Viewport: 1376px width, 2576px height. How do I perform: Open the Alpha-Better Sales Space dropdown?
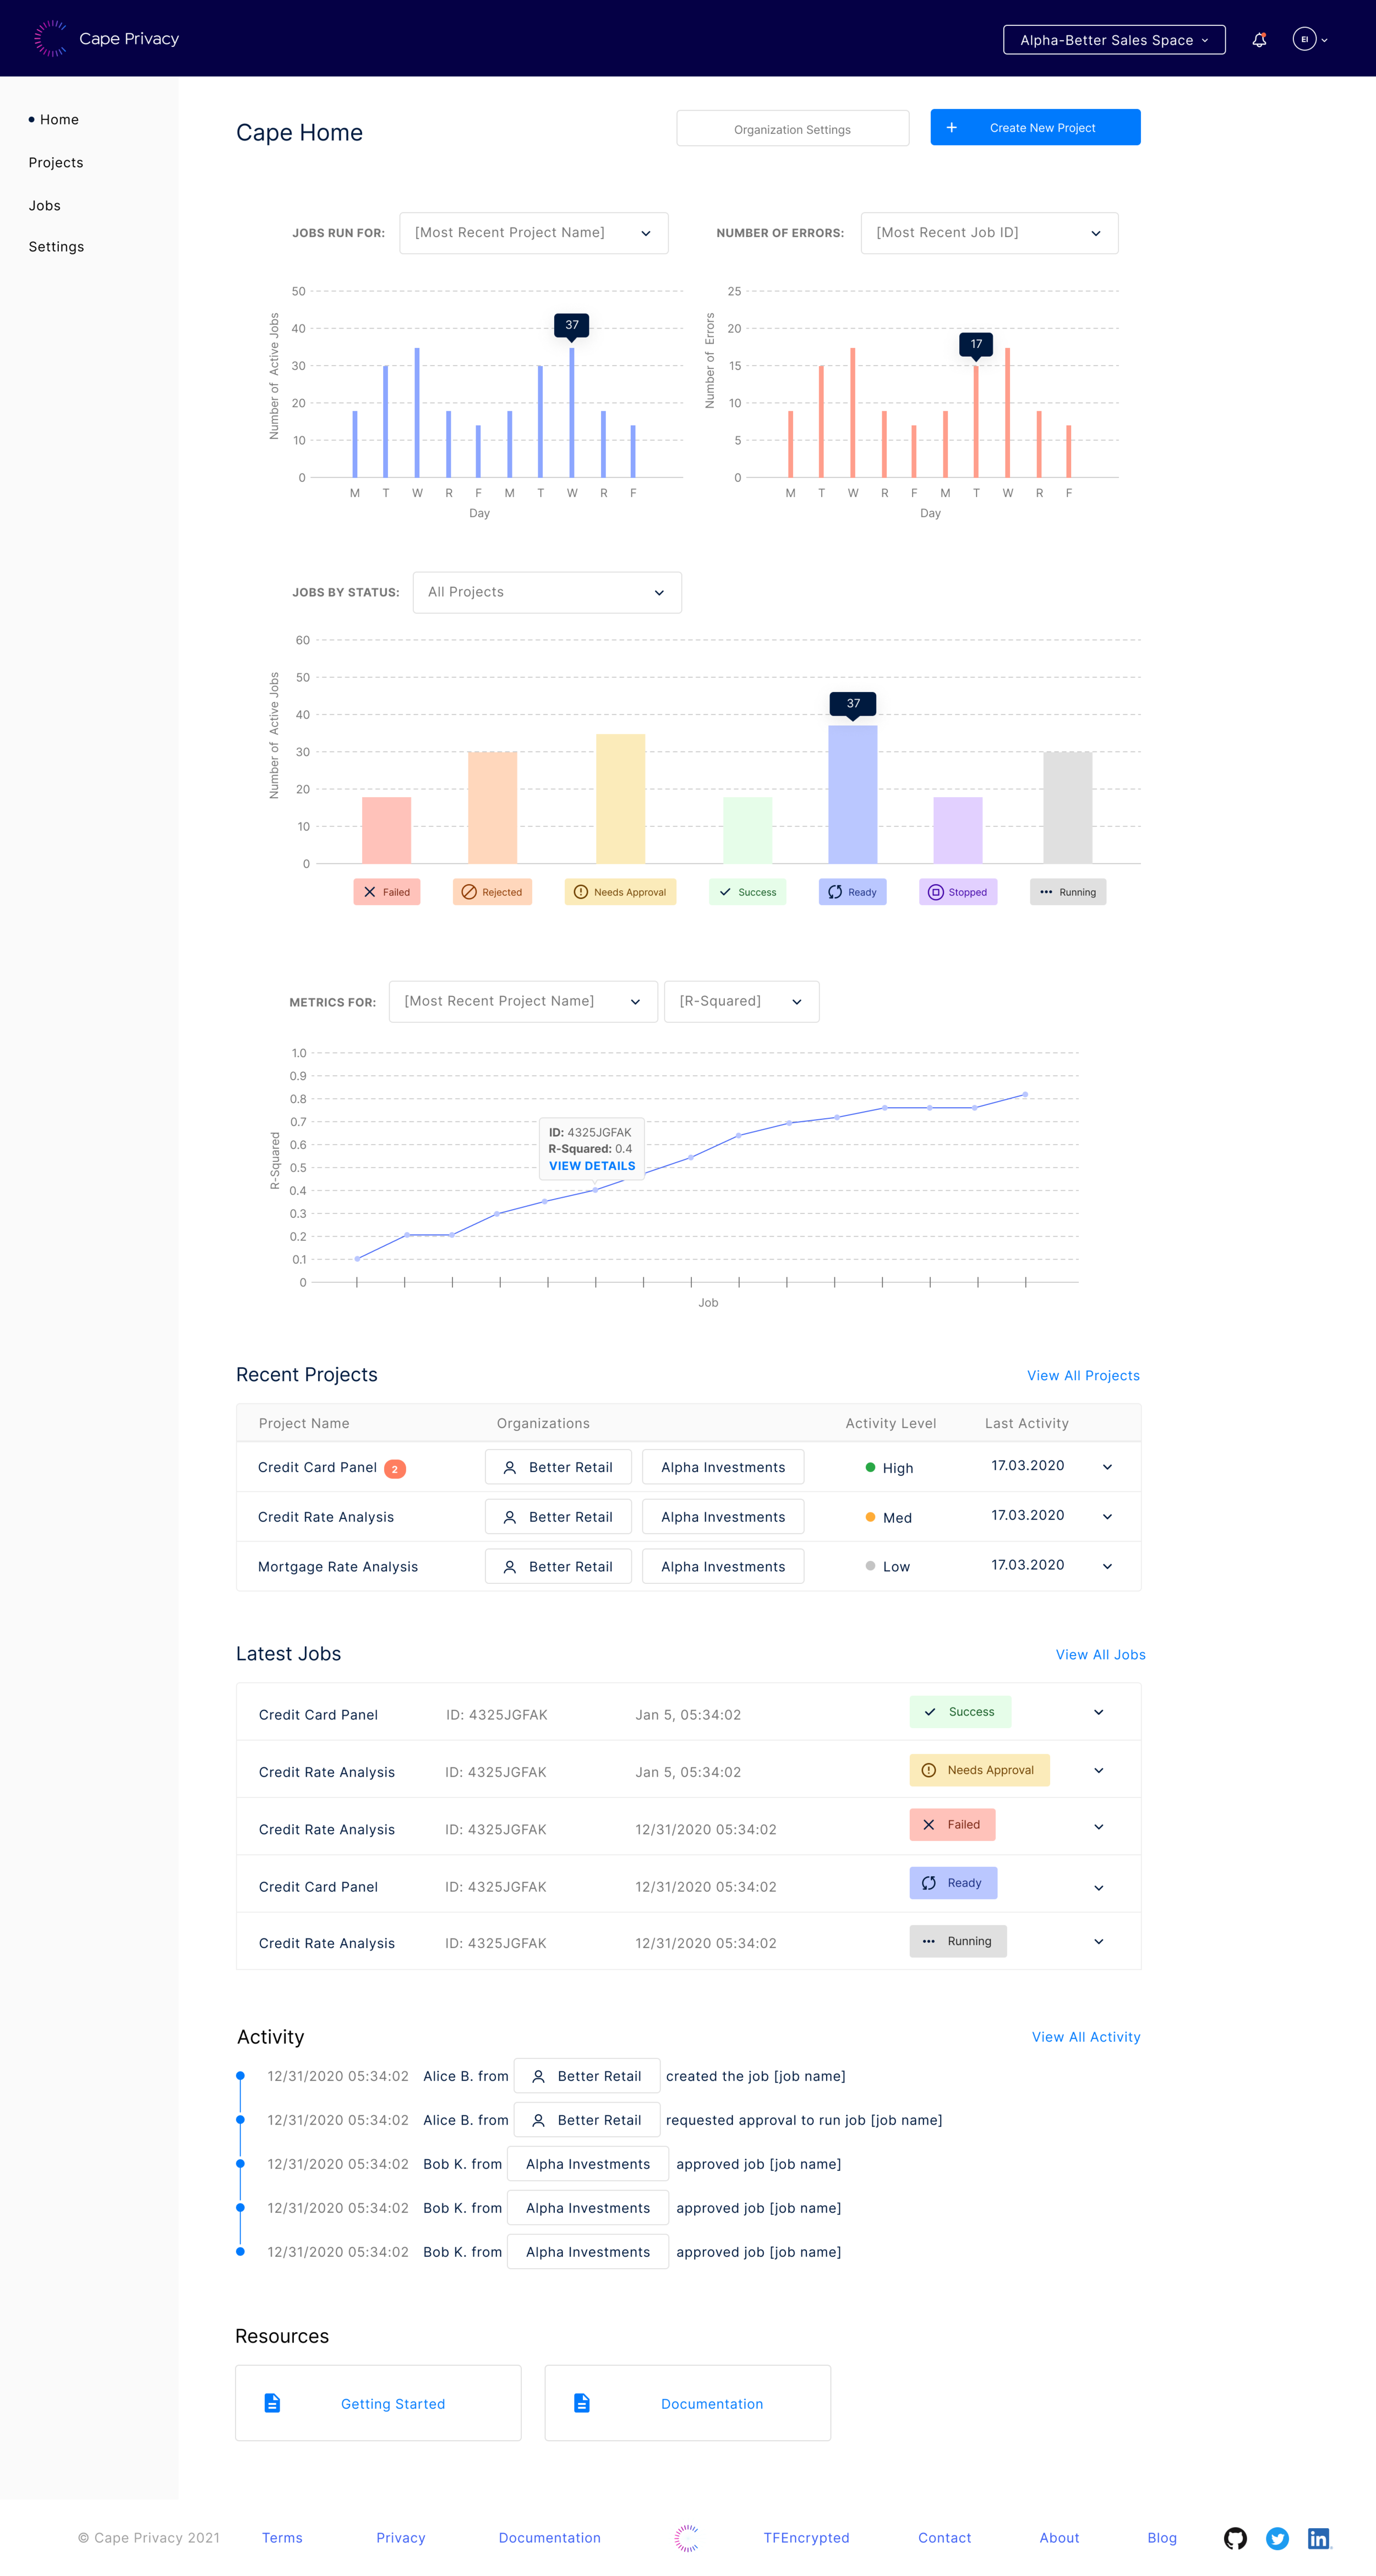click(x=1114, y=40)
